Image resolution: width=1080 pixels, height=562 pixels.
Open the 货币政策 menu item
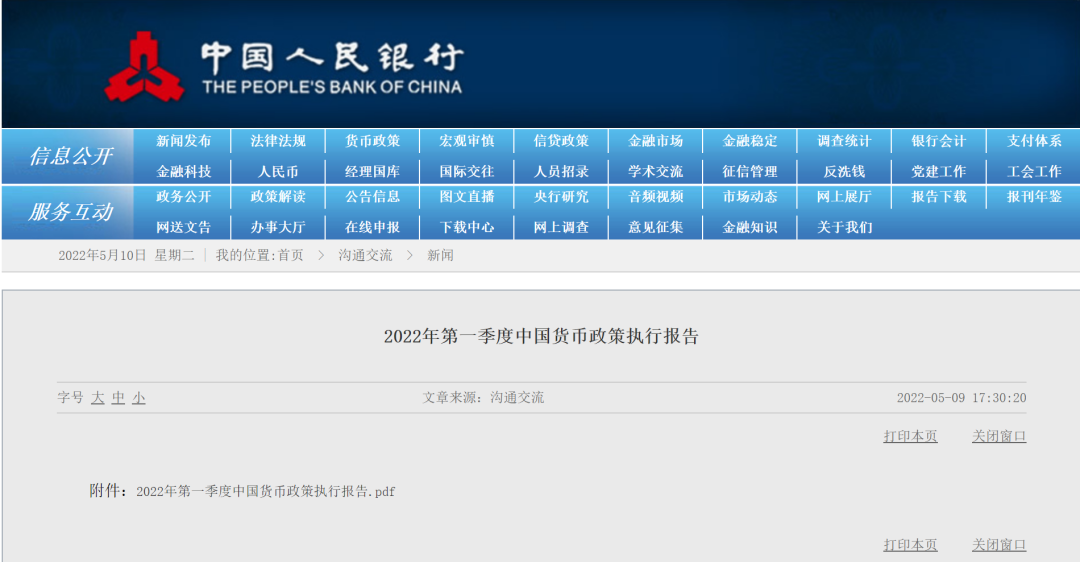pos(372,141)
